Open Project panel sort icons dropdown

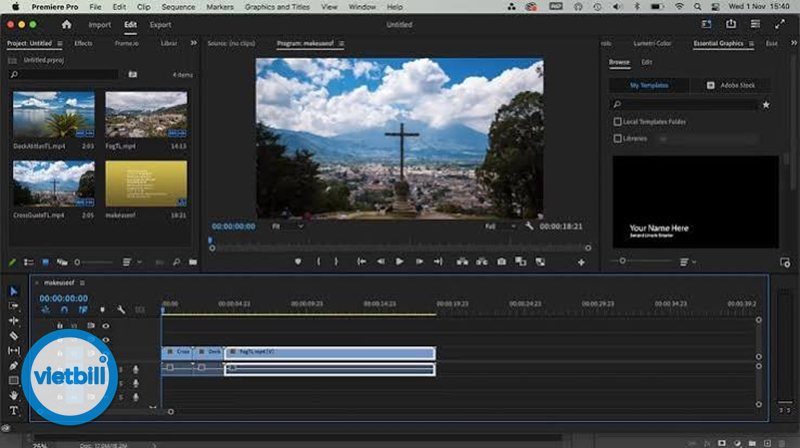(x=132, y=262)
